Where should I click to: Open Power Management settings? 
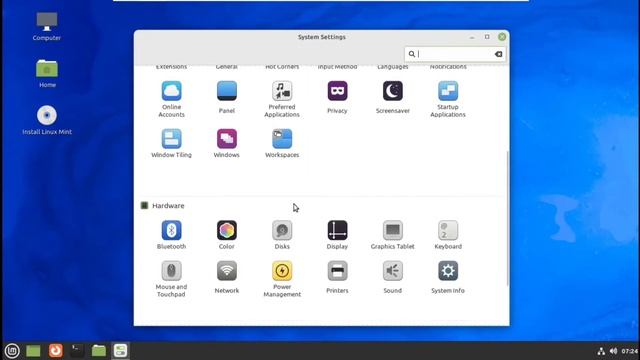[282, 279]
